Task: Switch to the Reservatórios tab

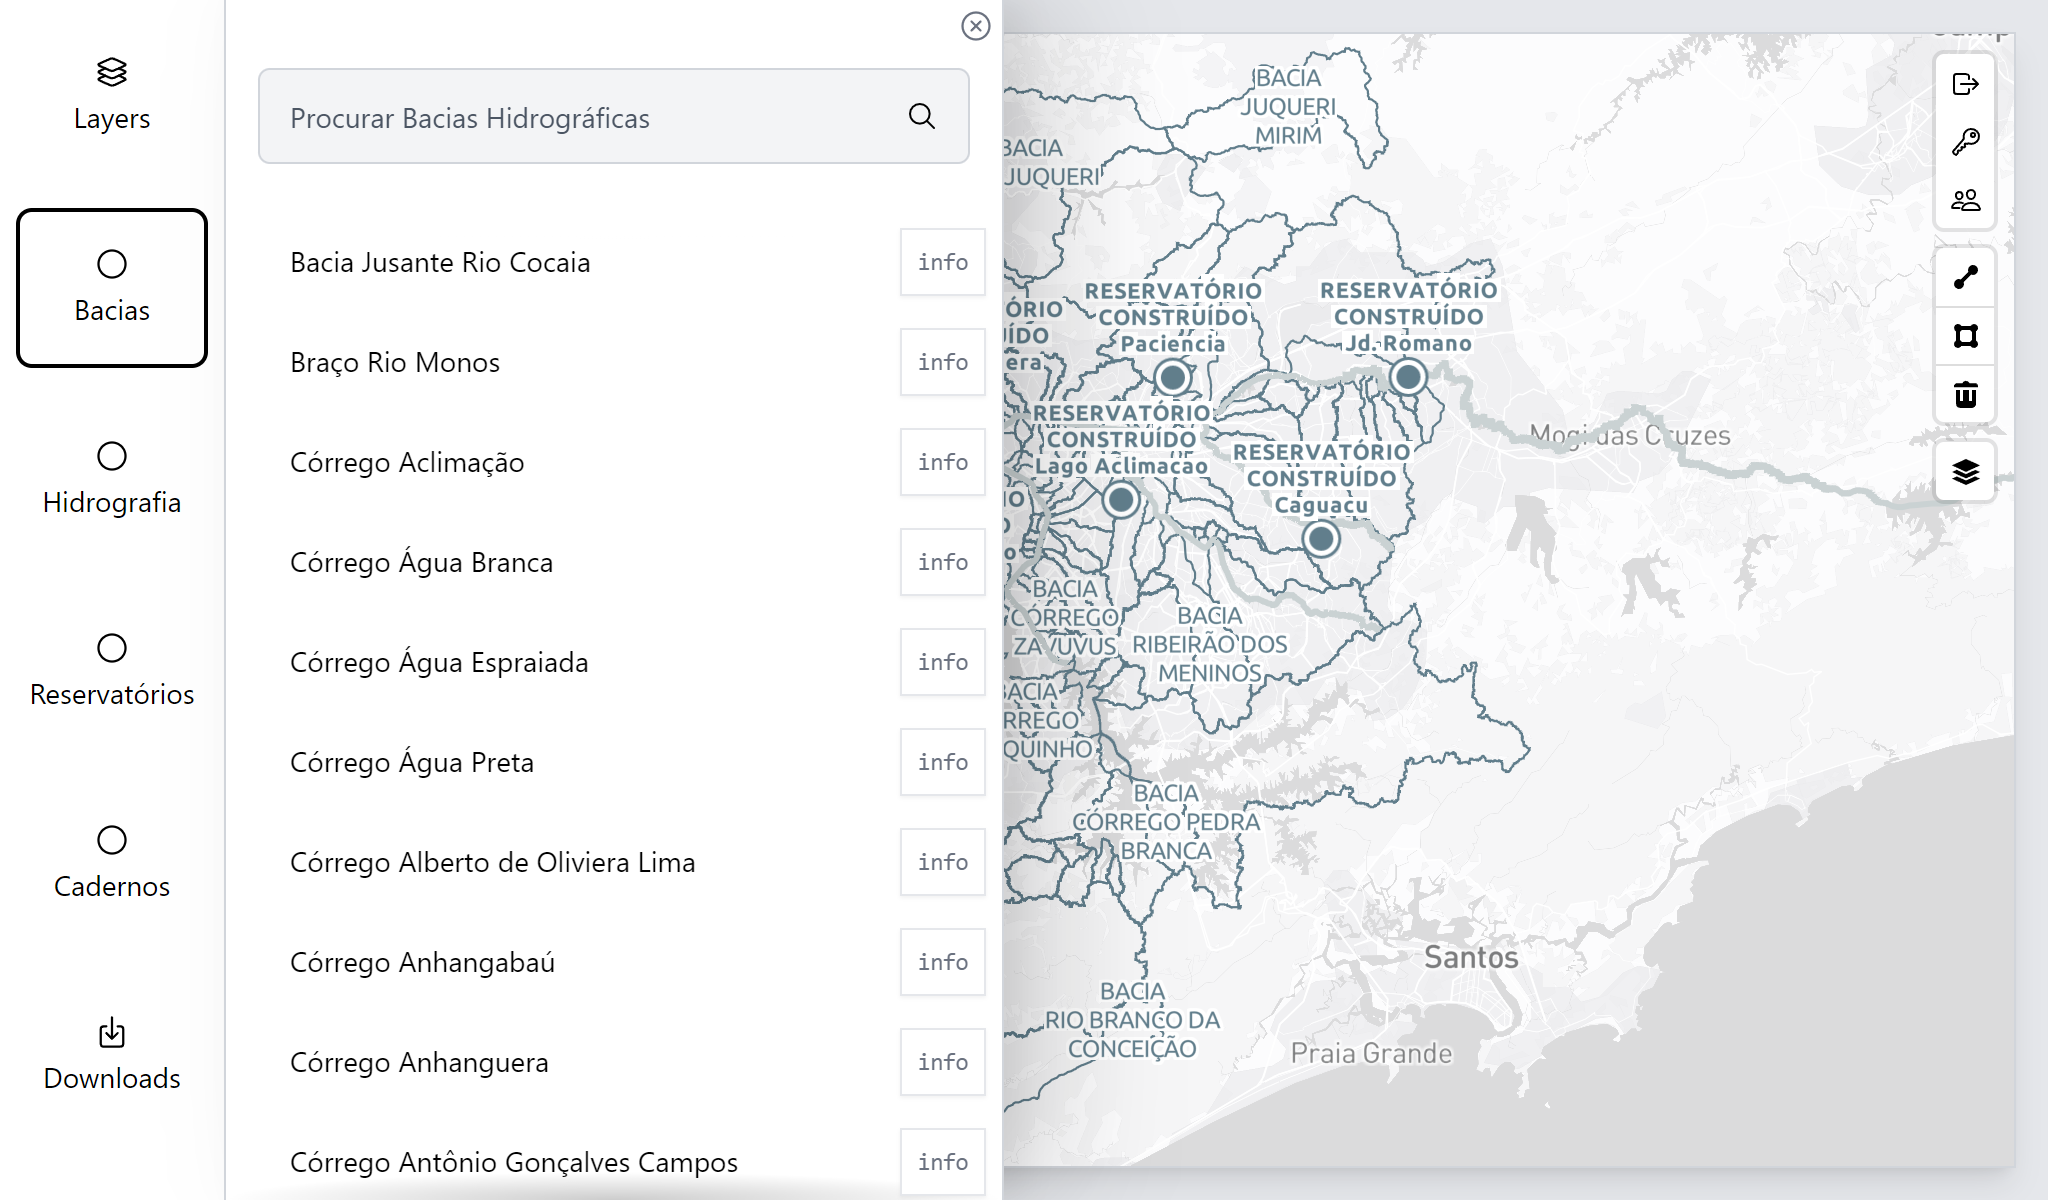Action: [x=112, y=672]
